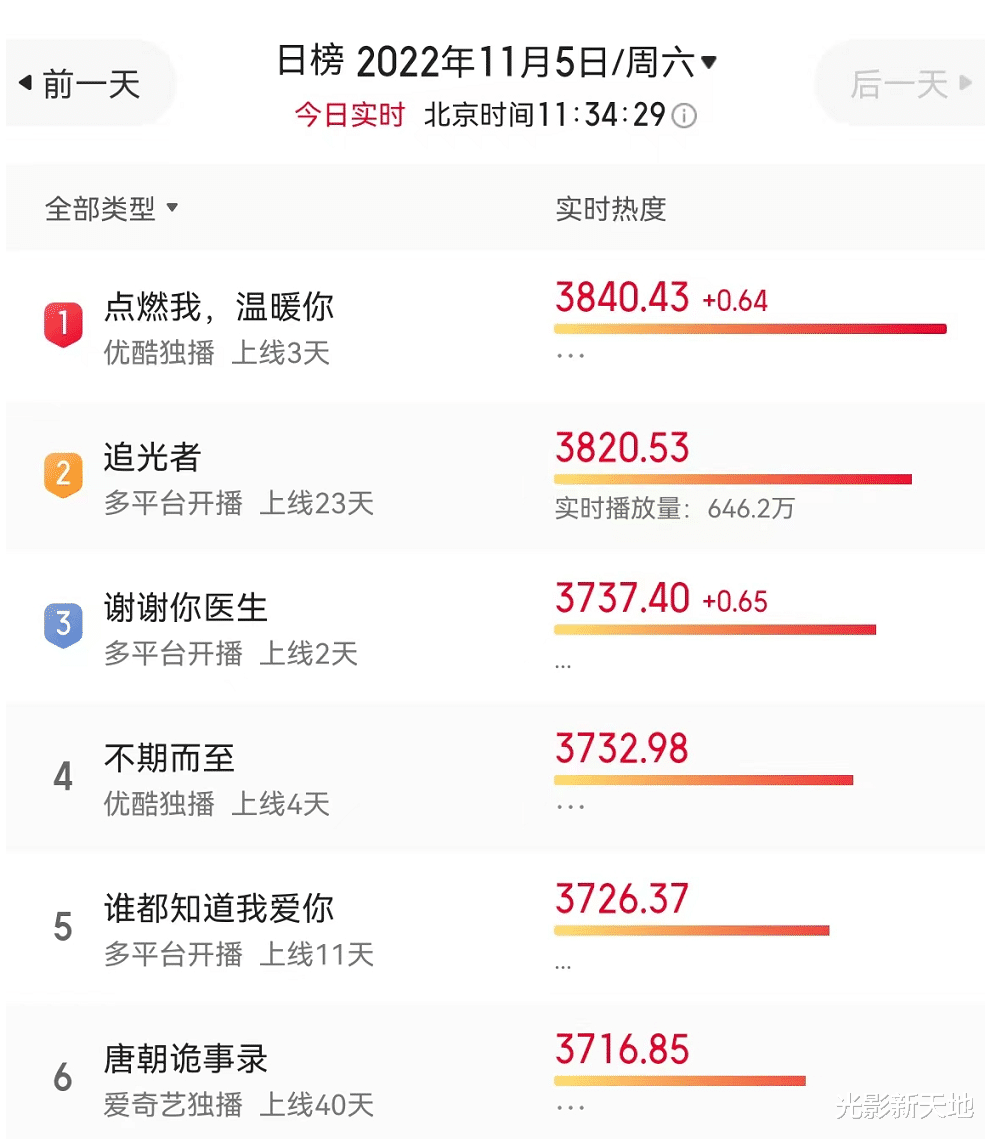Click the orange rank 2 badge

[63, 474]
